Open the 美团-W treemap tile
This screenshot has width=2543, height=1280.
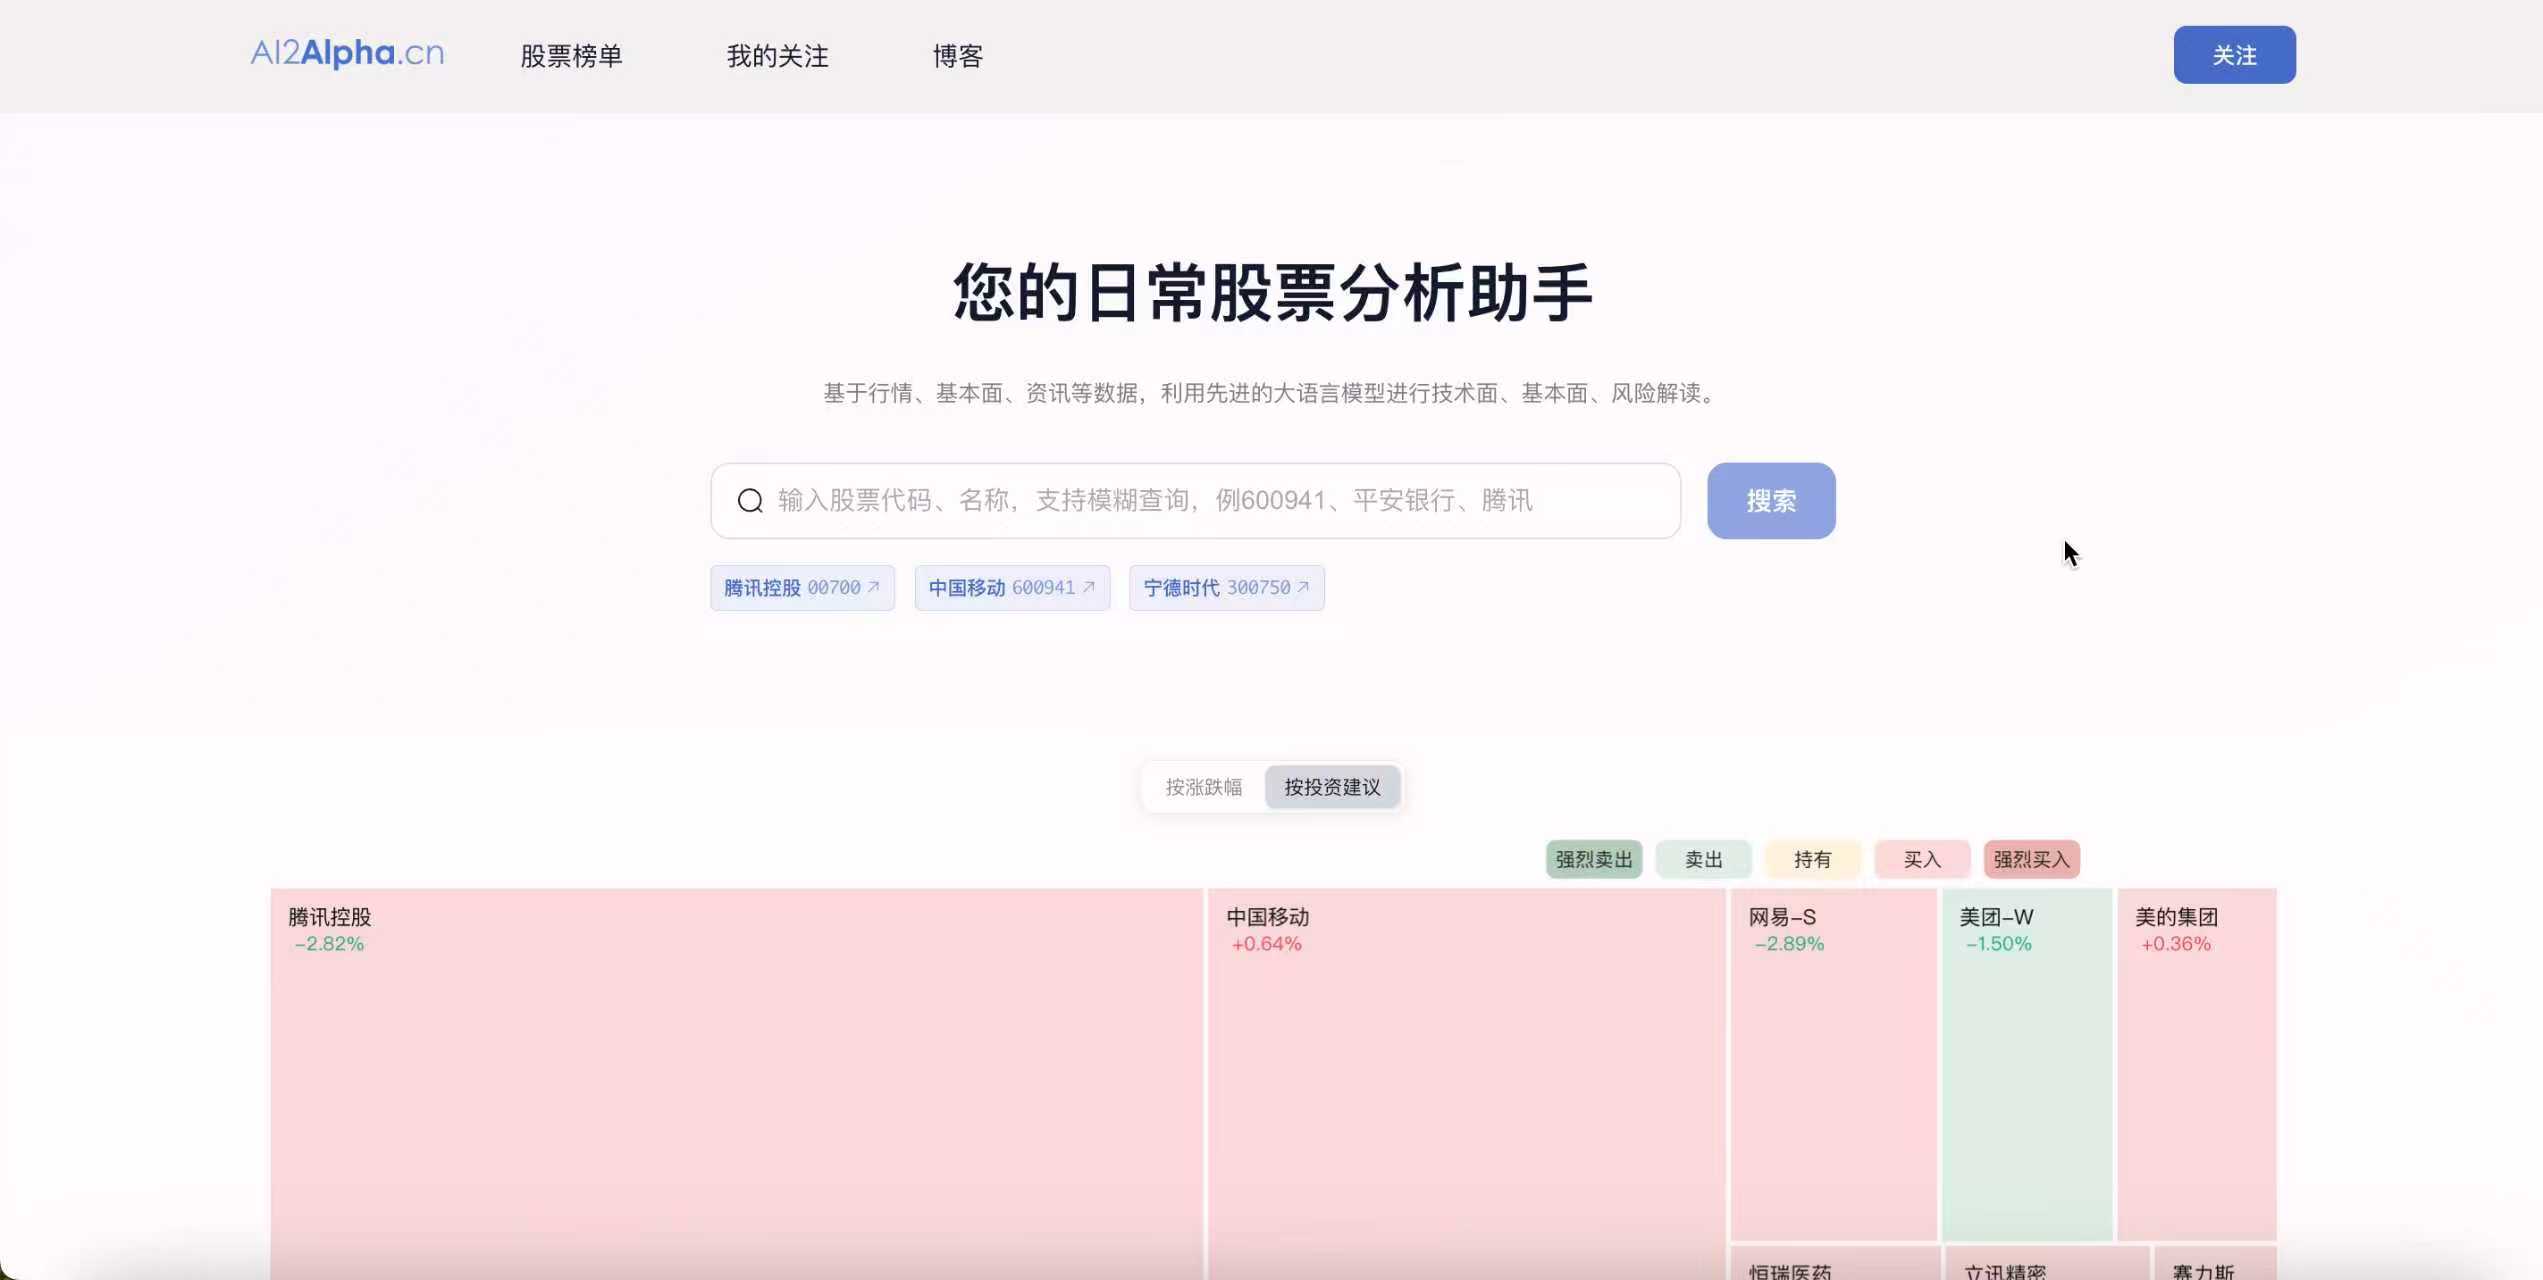[x=2026, y=1065]
